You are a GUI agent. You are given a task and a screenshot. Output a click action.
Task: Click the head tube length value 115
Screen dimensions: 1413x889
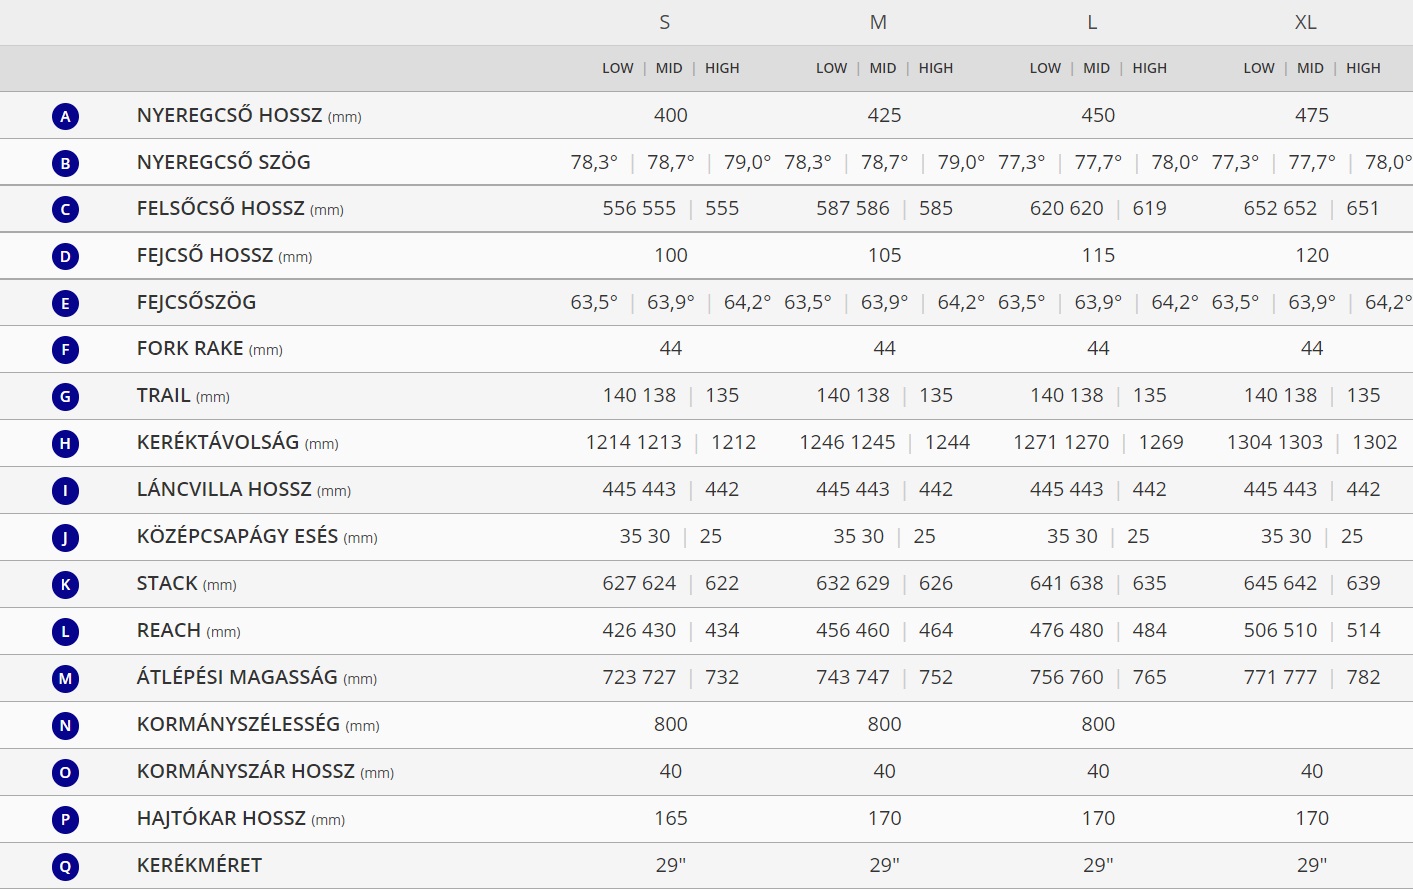pos(1098,255)
